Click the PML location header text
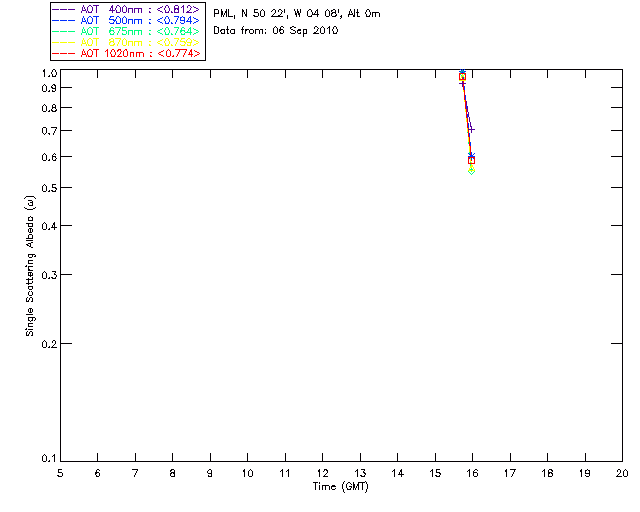The width and height of the screenshot is (640, 512). pos(297,14)
